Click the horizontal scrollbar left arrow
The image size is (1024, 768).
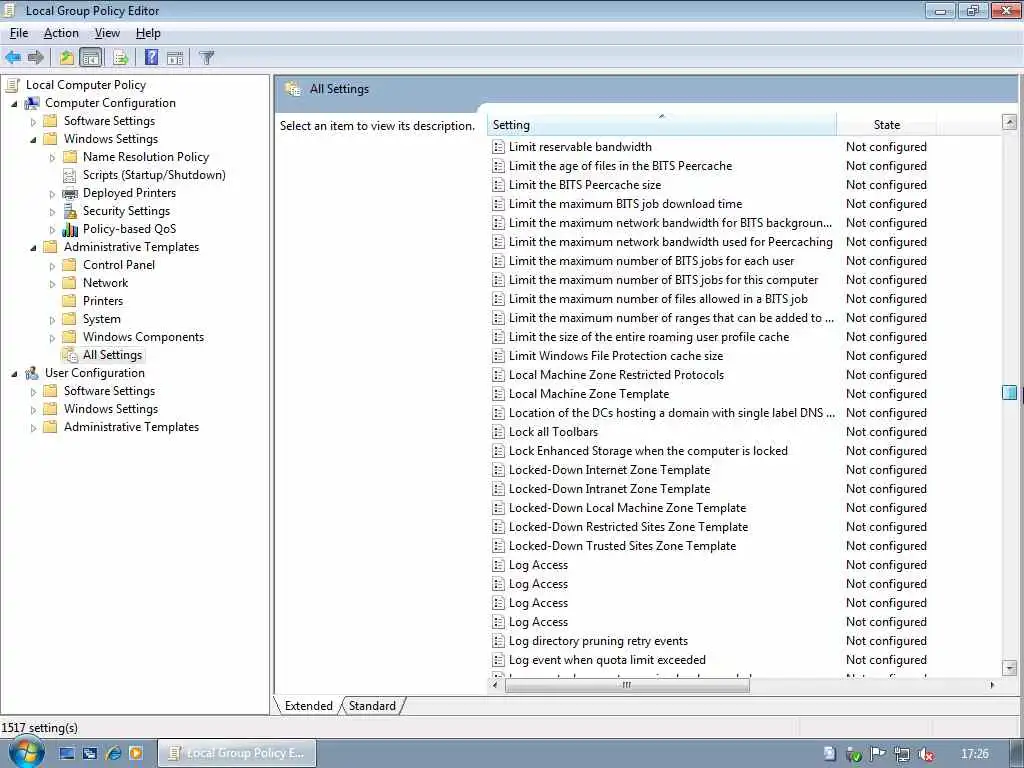tap(495, 685)
